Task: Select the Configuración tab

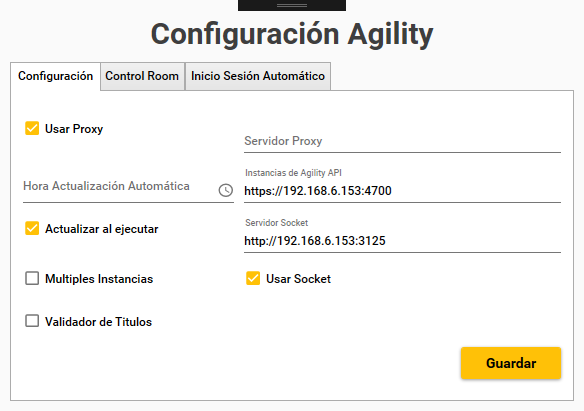Action: pos(55,76)
